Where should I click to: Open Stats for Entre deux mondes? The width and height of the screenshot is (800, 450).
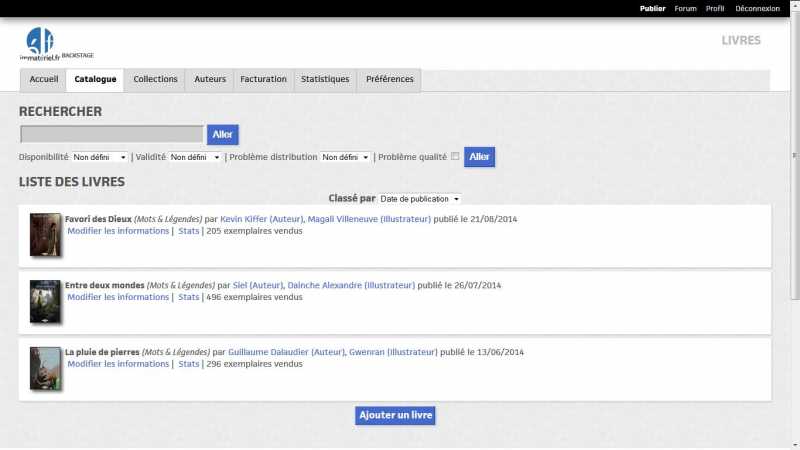(189, 297)
